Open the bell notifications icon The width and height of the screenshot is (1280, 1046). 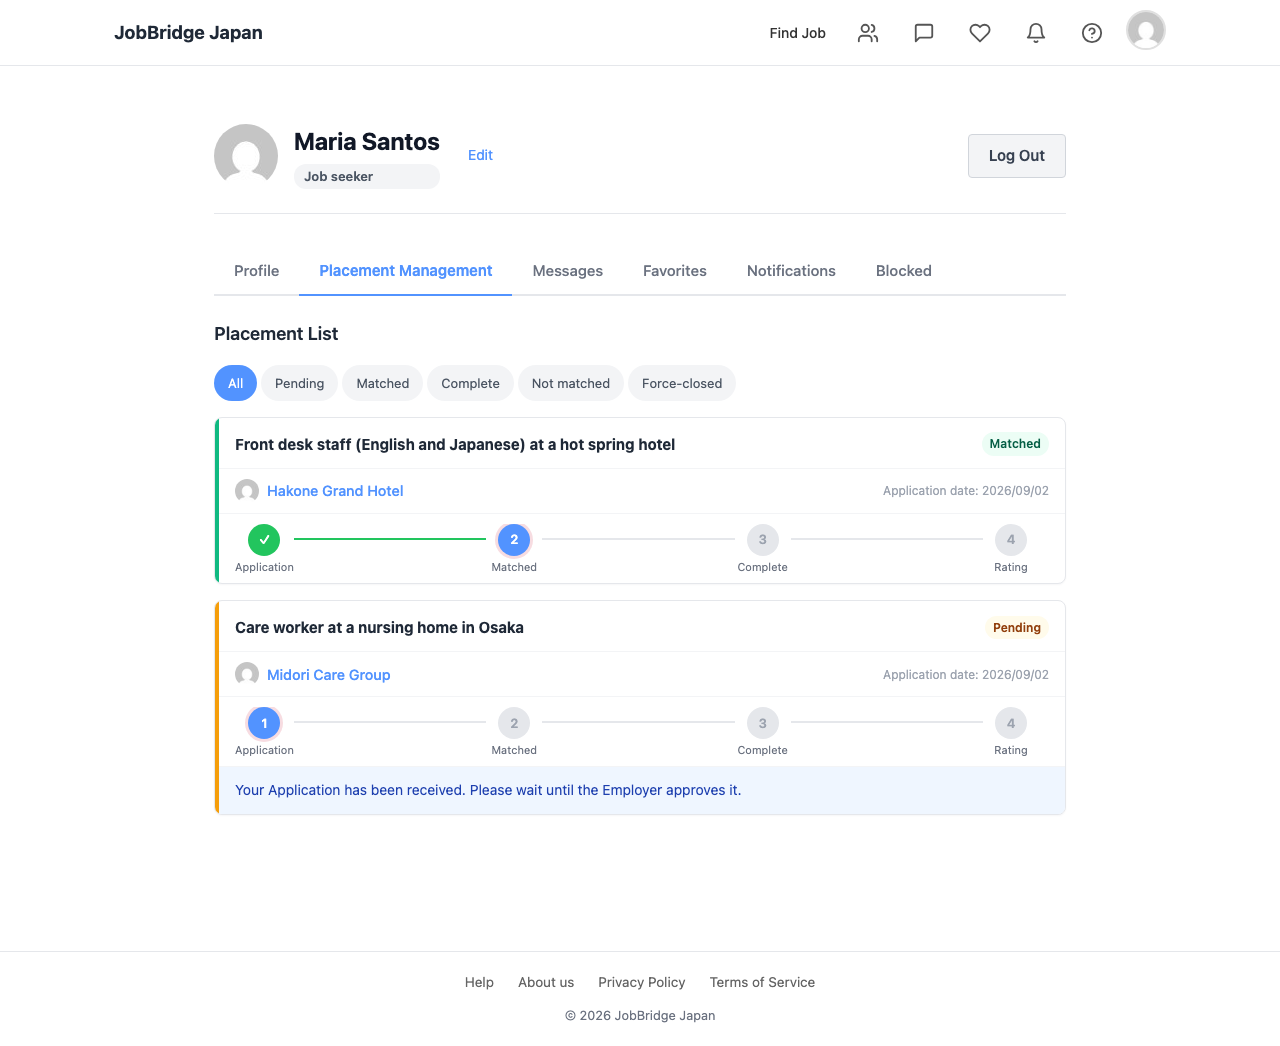coord(1036,33)
